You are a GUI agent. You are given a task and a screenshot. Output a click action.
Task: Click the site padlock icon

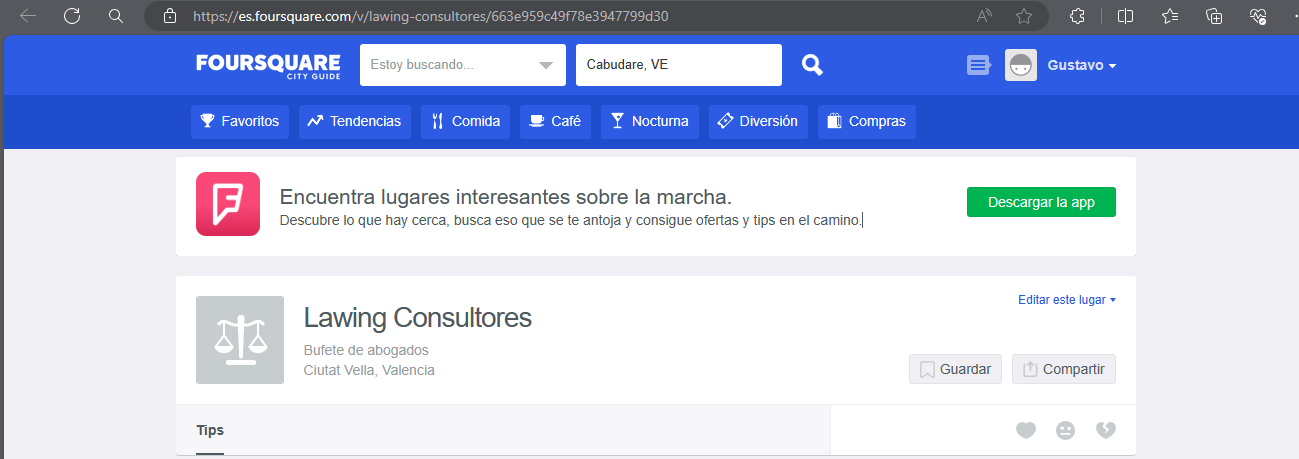coord(170,16)
